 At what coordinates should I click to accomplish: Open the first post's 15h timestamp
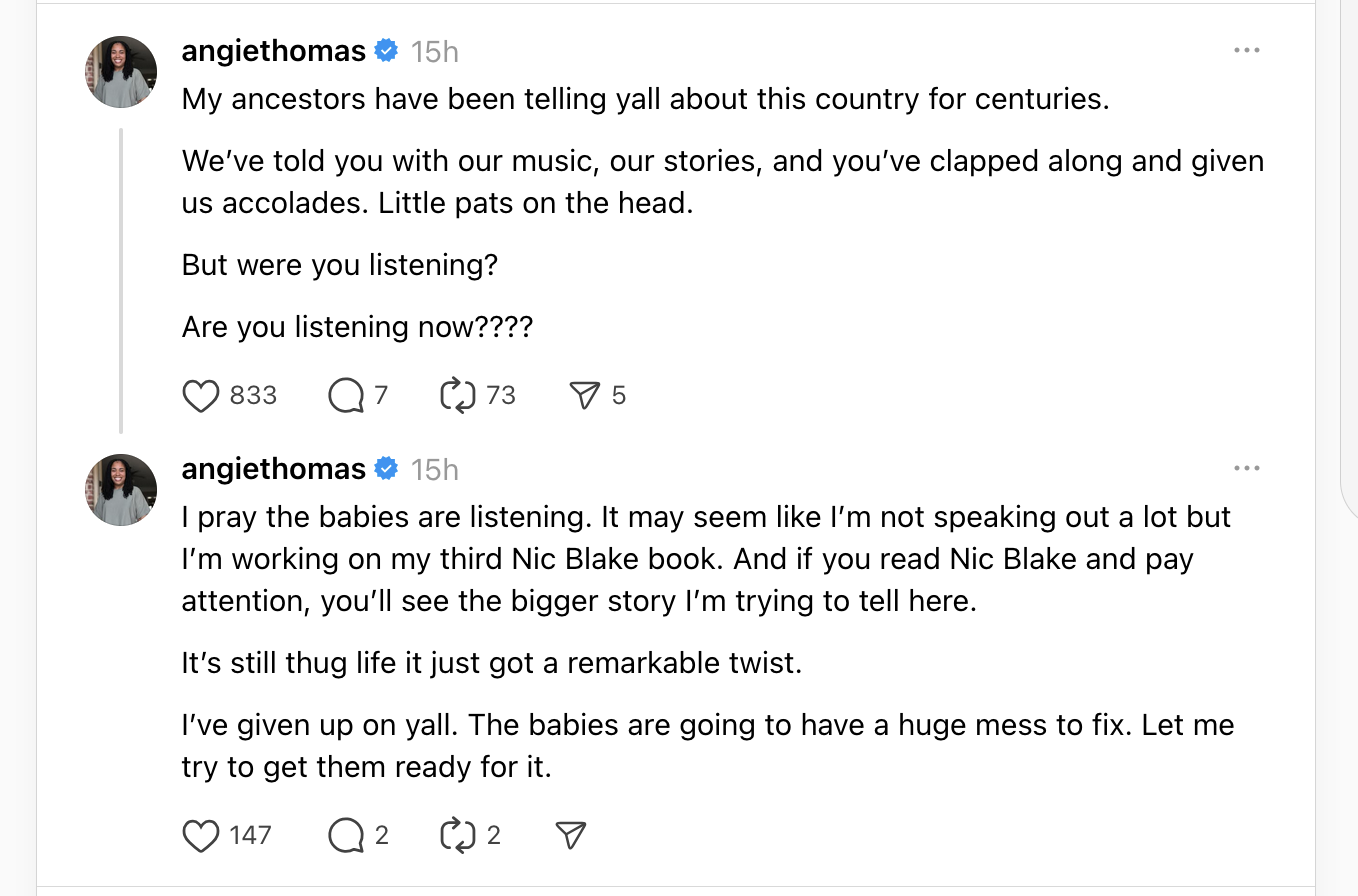pos(435,52)
